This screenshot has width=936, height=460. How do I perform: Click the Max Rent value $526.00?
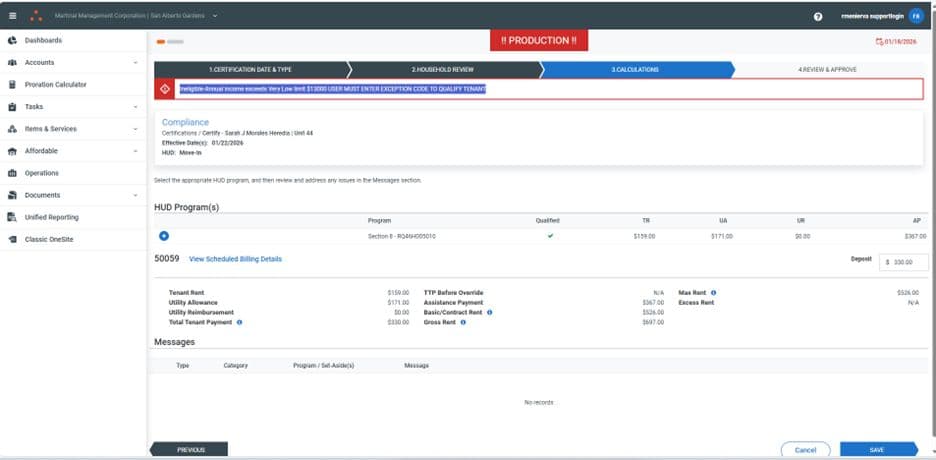click(908, 293)
